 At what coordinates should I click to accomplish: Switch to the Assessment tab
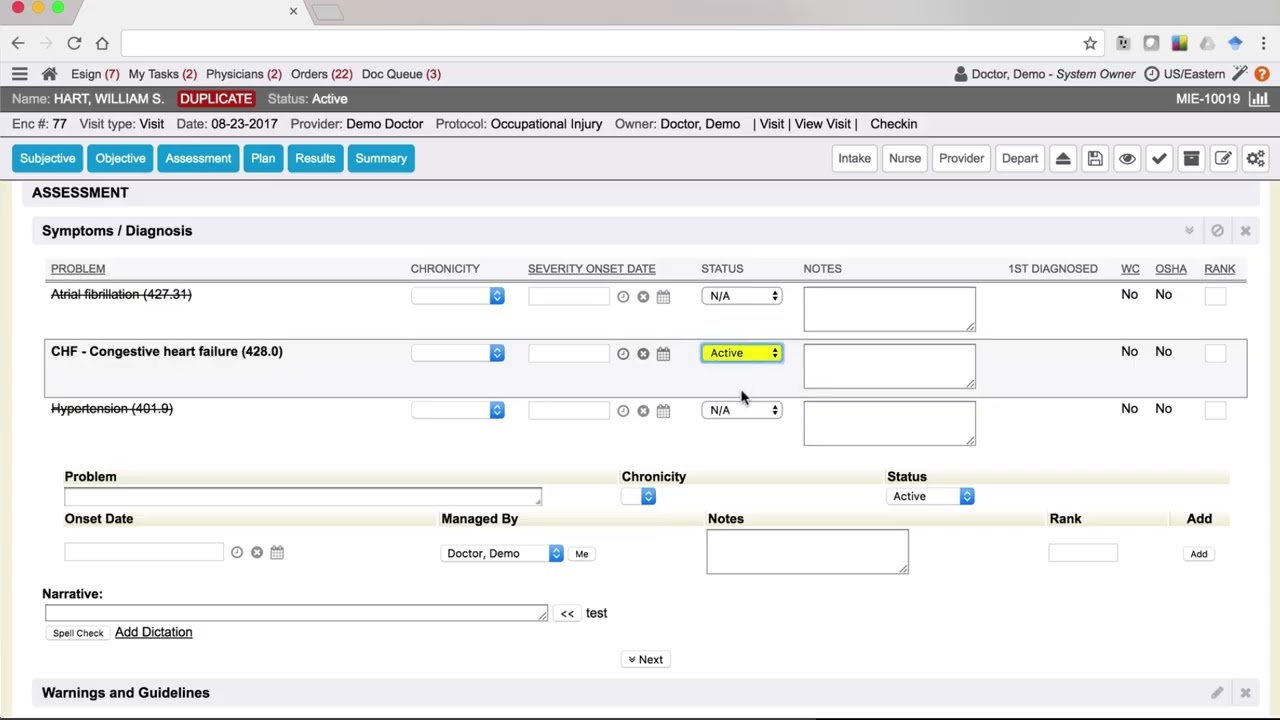coord(198,158)
